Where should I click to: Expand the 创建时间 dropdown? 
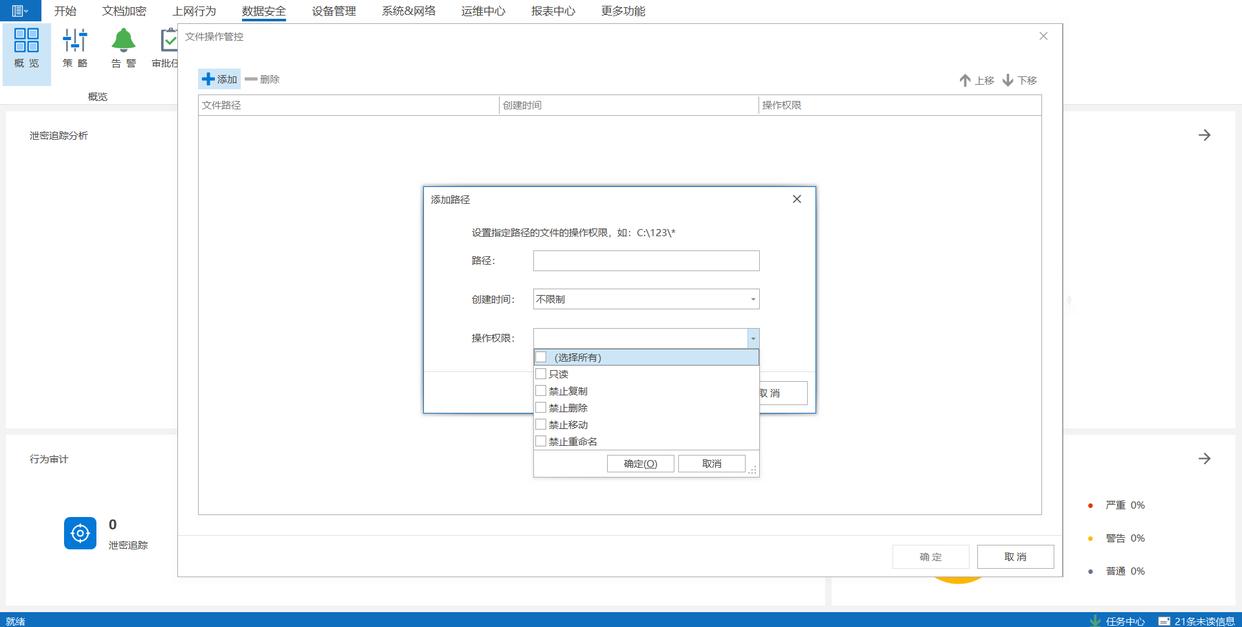pos(752,299)
